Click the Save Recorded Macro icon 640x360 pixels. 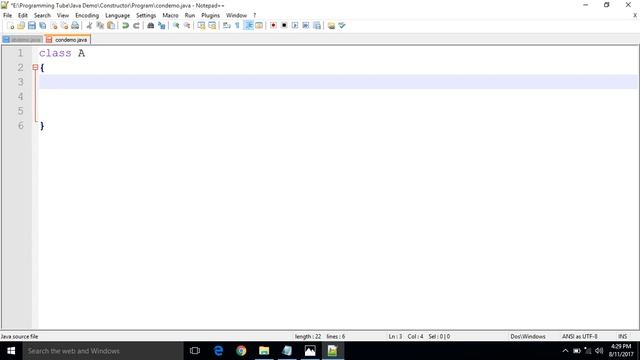(317, 26)
